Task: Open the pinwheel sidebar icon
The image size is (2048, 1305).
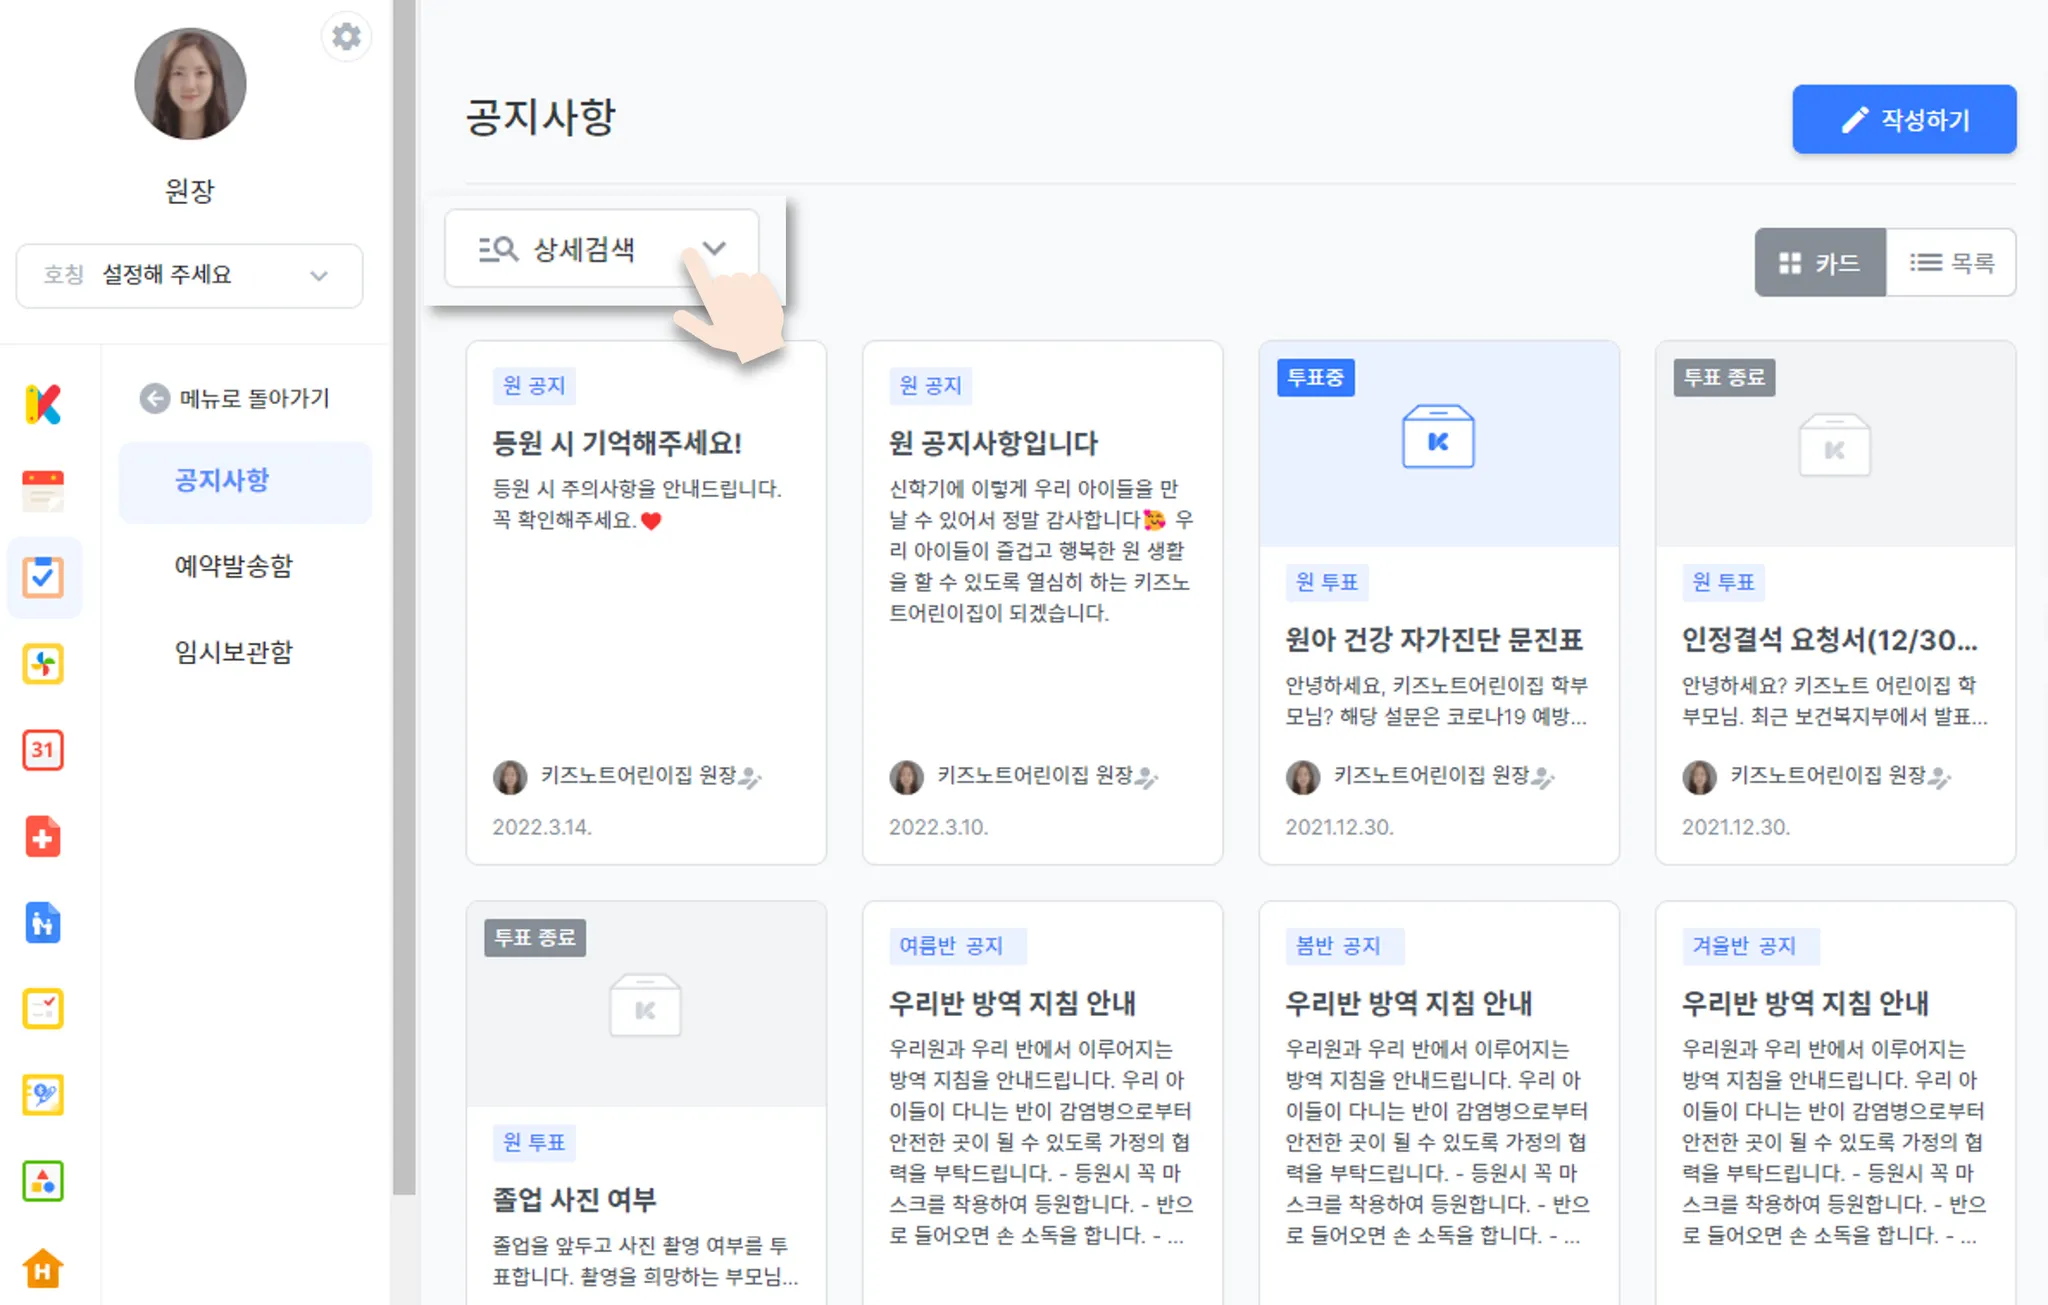Action: point(43,664)
